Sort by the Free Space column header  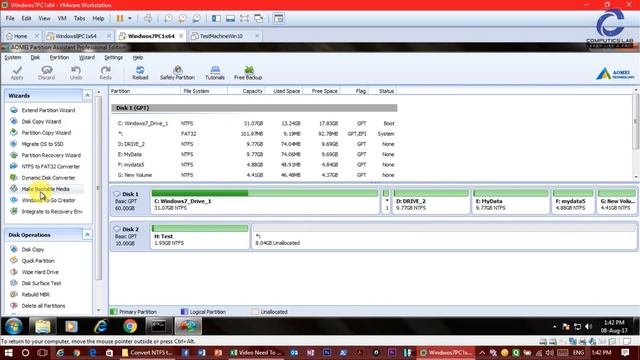324,91
